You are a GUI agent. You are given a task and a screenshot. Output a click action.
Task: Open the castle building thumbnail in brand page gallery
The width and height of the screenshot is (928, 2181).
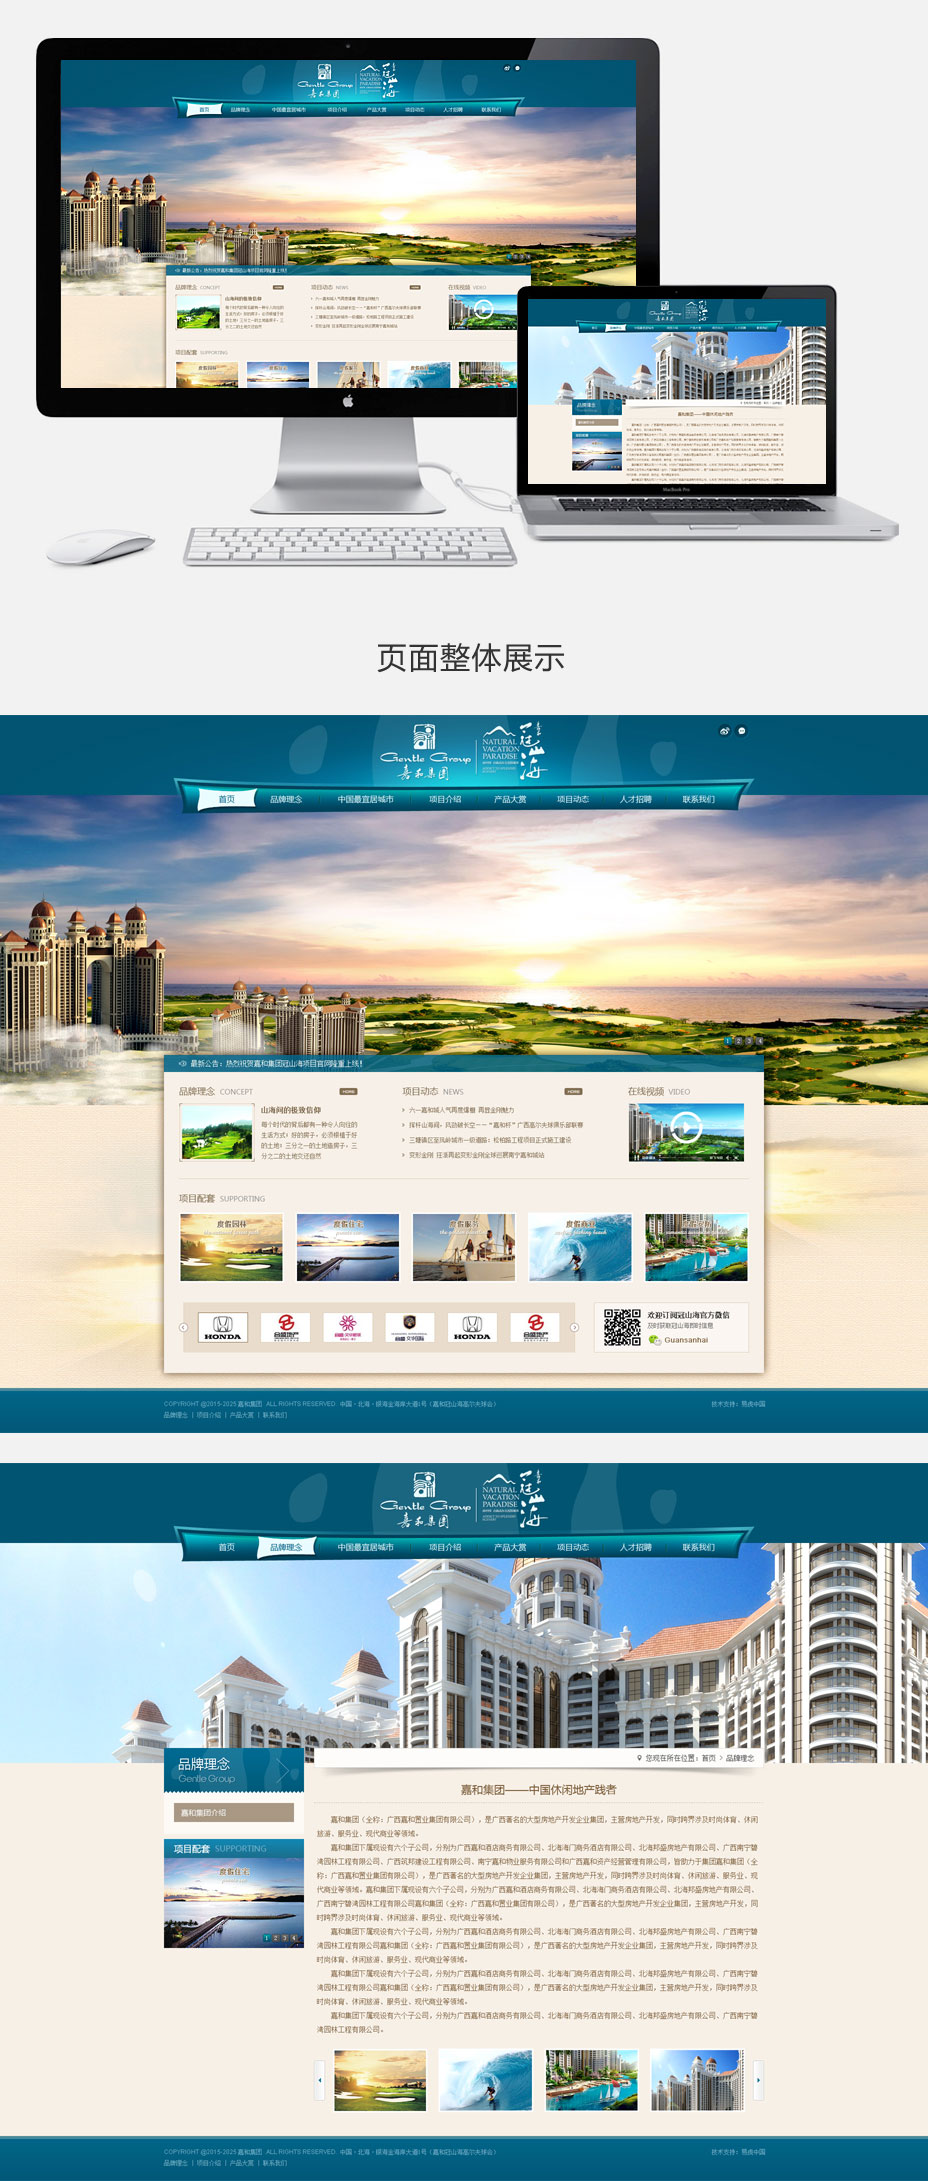(x=697, y=2080)
